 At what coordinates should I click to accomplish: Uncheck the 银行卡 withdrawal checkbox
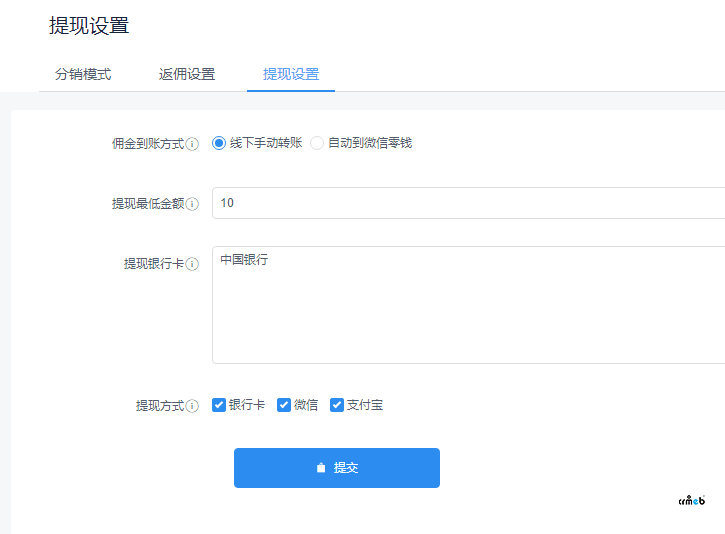pos(219,405)
